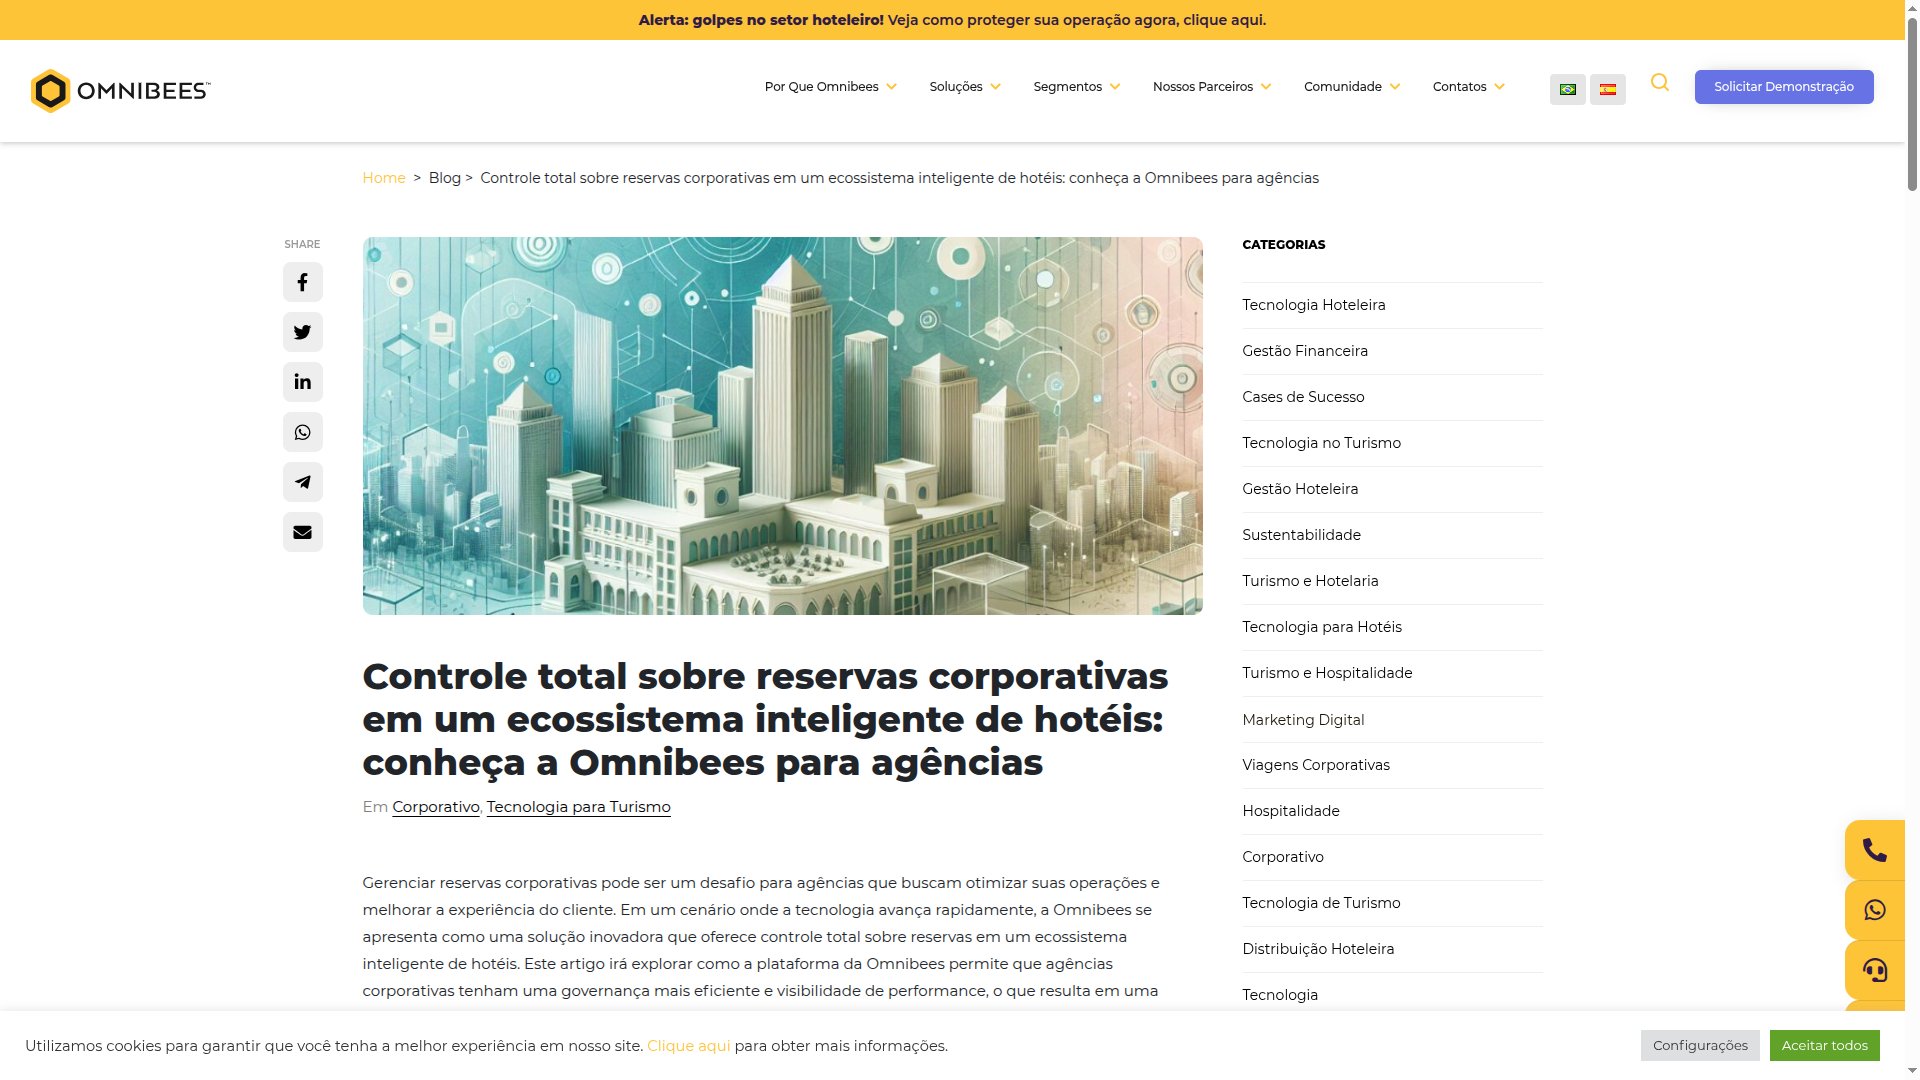Share the article on Twitter
Screen dimensions: 1920x1080
click(302, 332)
